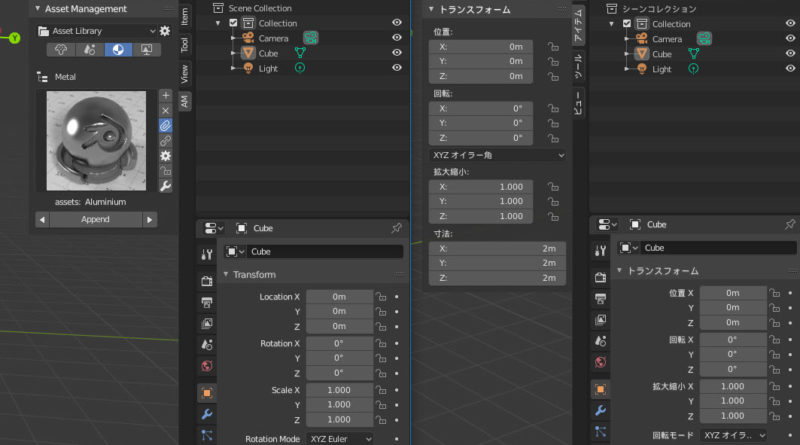Click the Scale X value field in English panel
Image resolution: width=800 pixels, height=445 pixels.
coord(338,389)
